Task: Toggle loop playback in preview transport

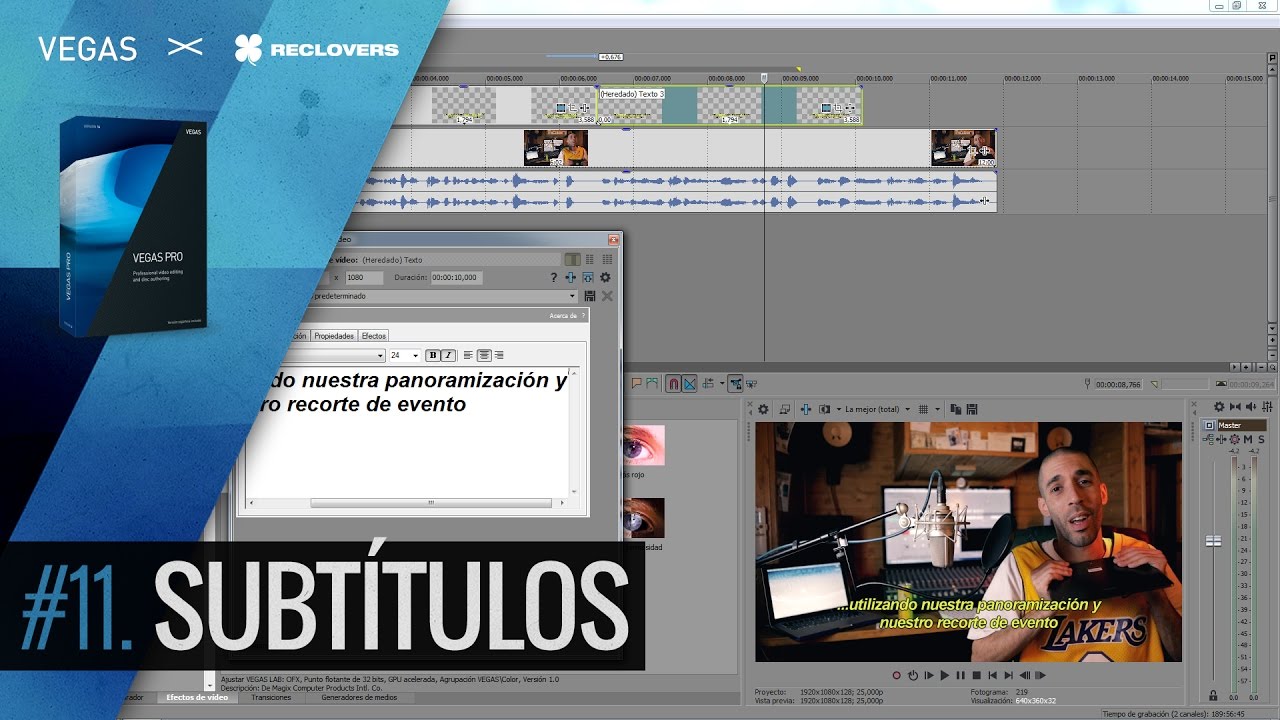Action: pyautogui.click(x=913, y=675)
